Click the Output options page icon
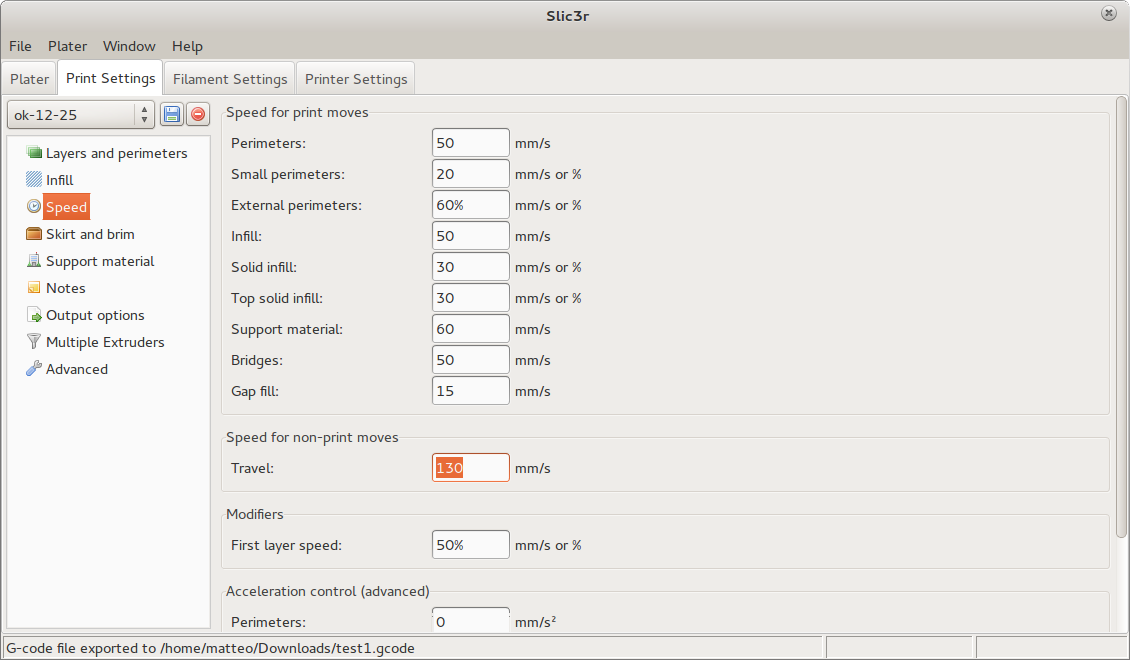 (34, 315)
